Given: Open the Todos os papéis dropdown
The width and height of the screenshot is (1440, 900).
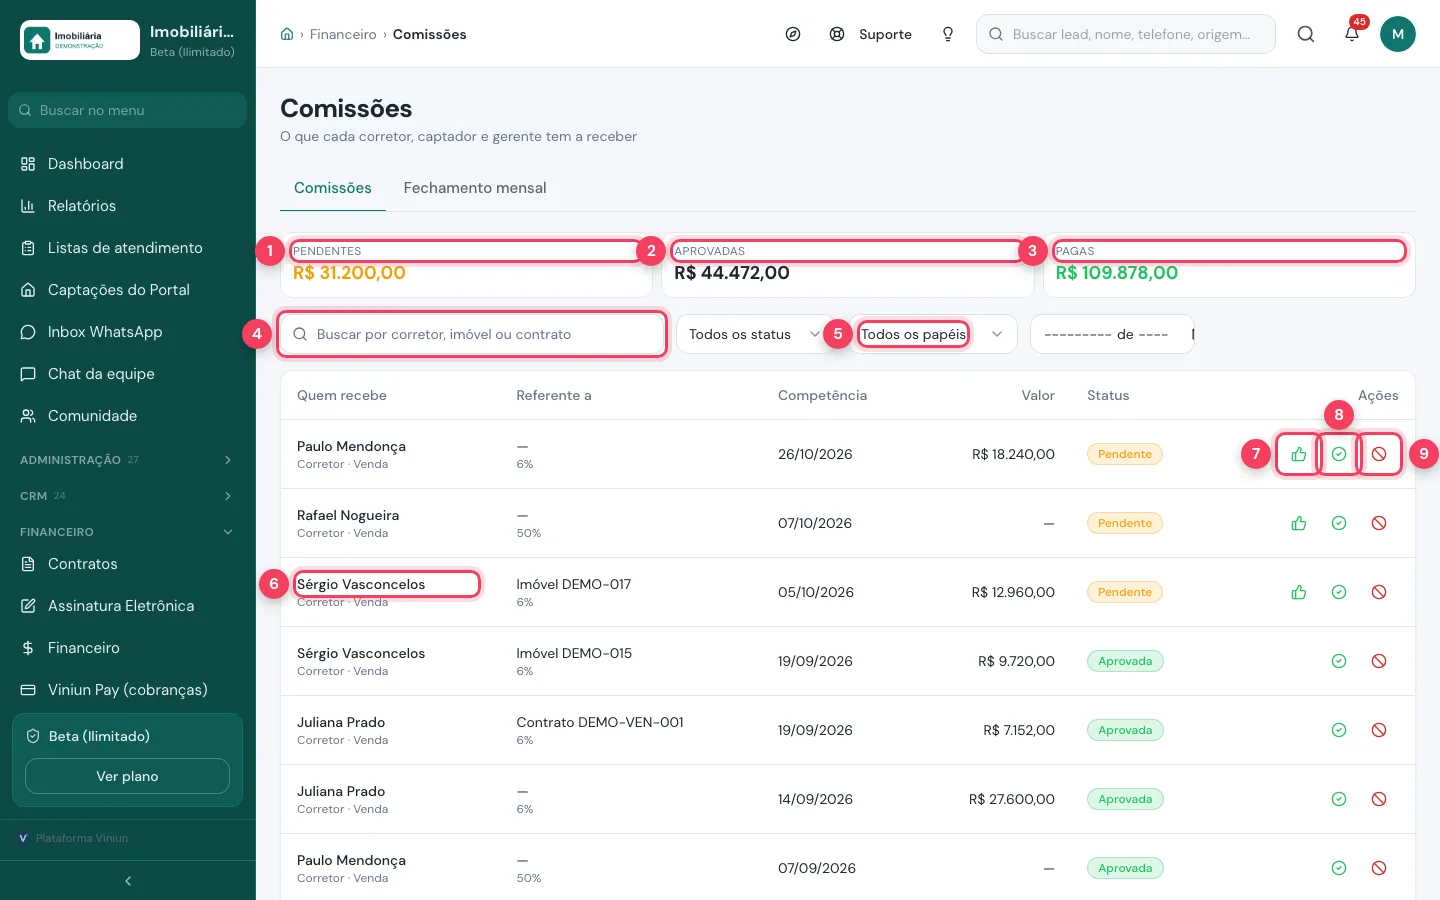Looking at the screenshot, I should (933, 334).
